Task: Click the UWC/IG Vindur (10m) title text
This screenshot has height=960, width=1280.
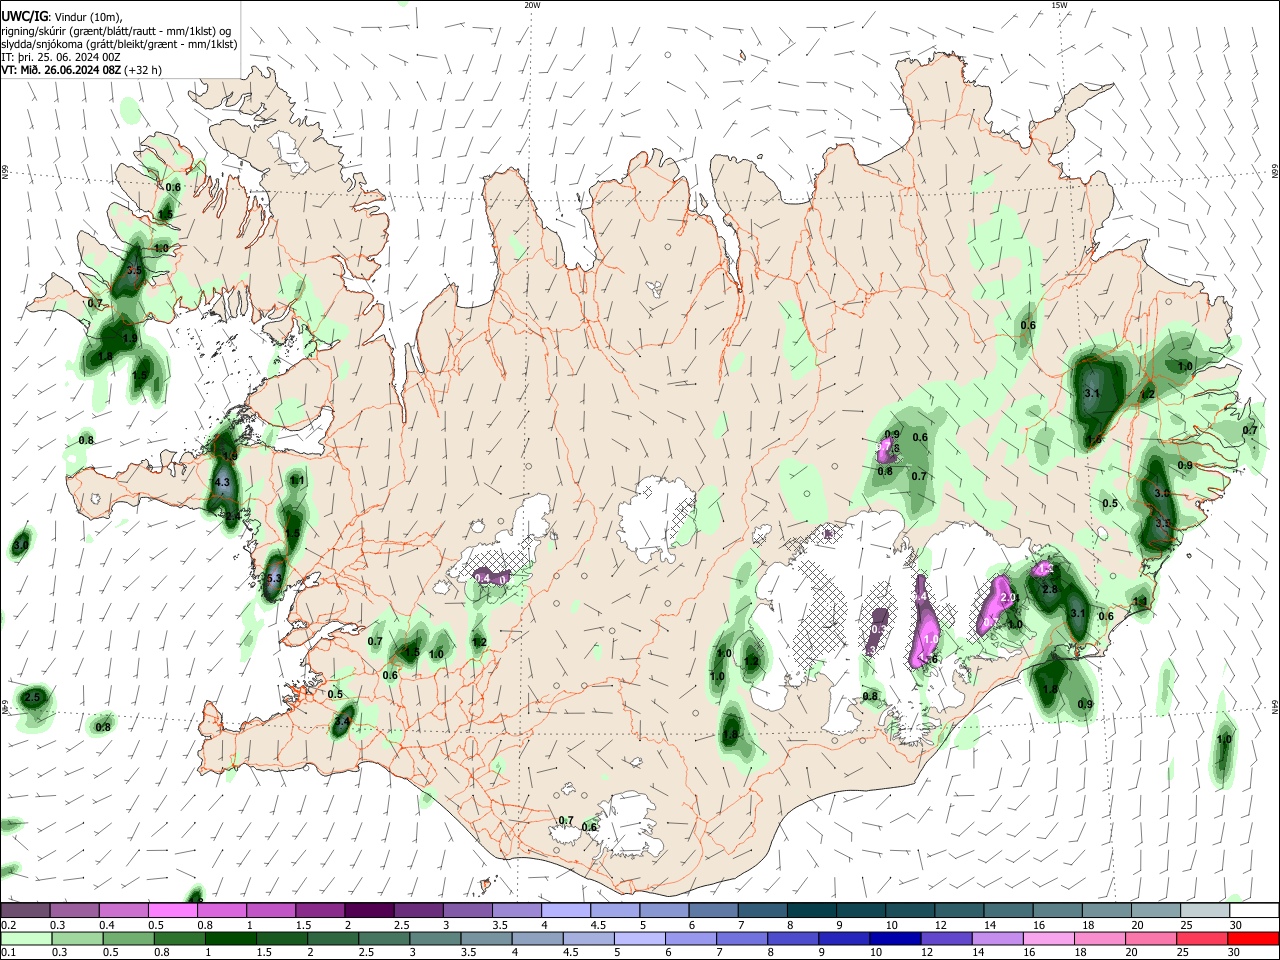Action: point(61,17)
